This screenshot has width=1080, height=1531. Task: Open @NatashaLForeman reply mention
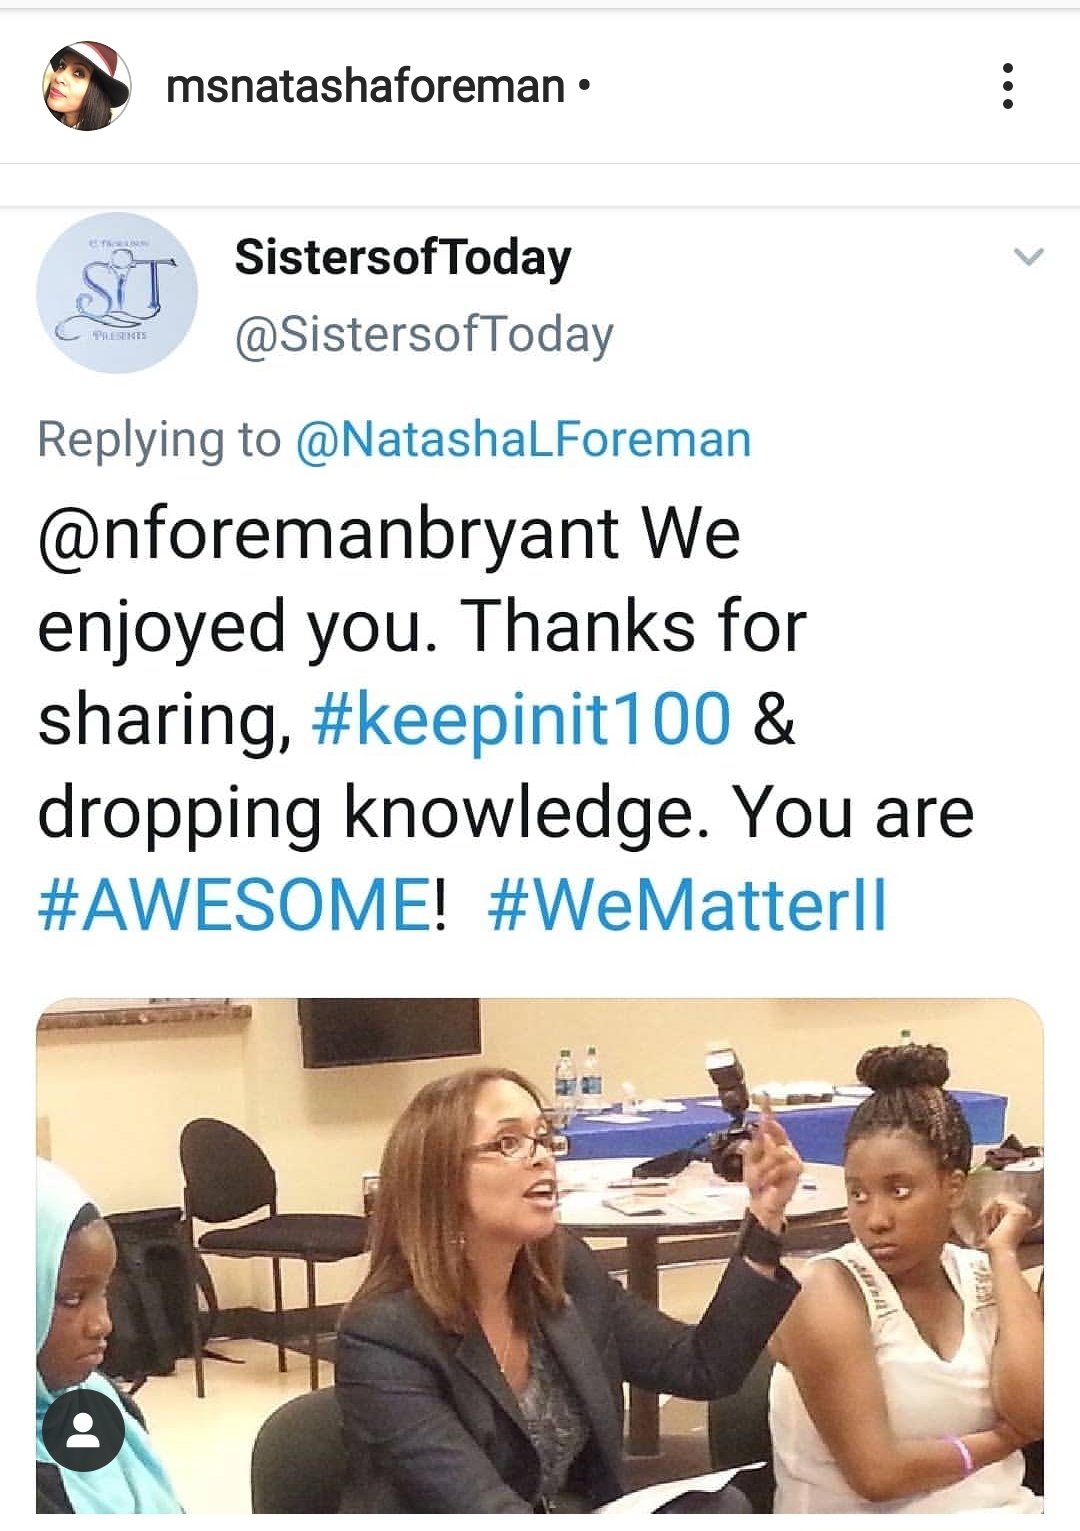(x=523, y=440)
